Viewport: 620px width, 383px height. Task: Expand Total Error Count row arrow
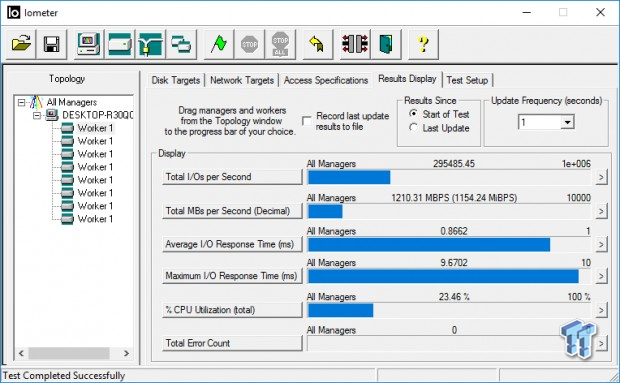(601, 343)
